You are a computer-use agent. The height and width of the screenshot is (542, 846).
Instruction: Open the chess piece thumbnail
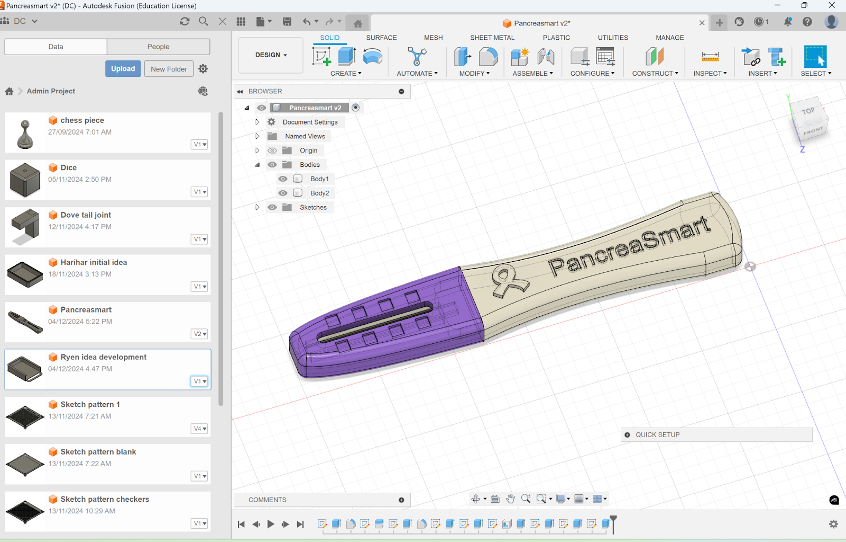click(23, 132)
